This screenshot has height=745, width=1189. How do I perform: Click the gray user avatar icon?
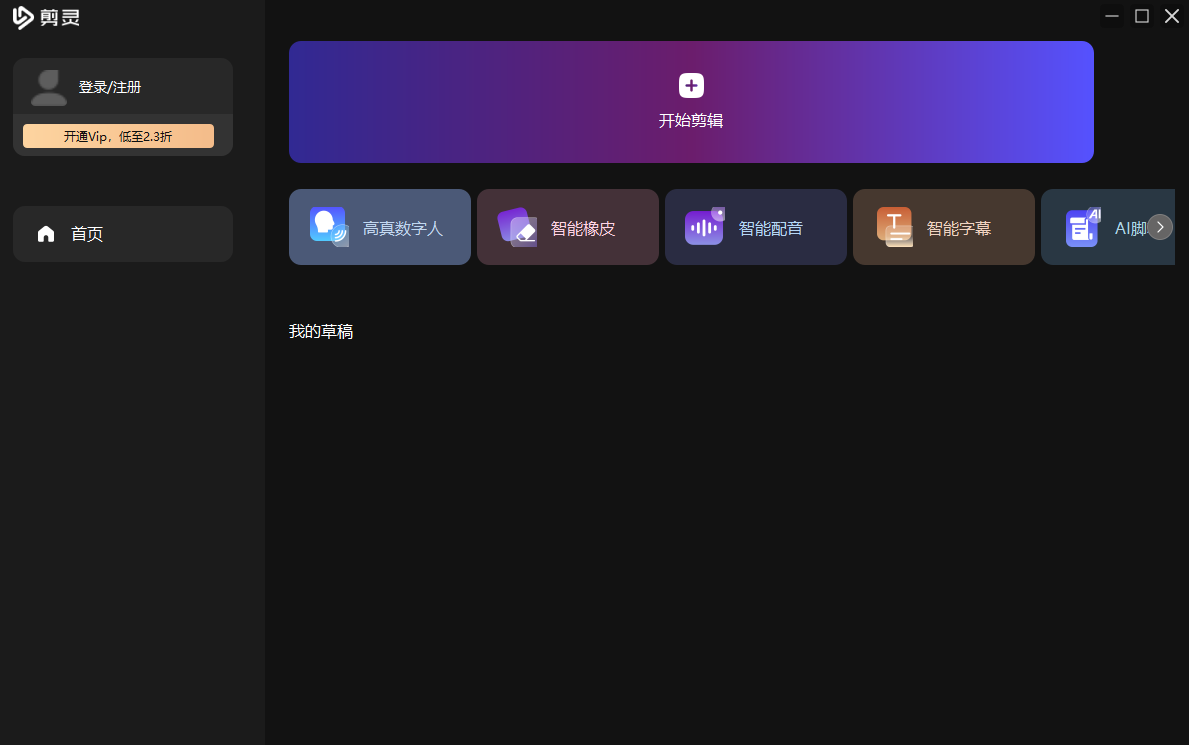click(x=48, y=88)
